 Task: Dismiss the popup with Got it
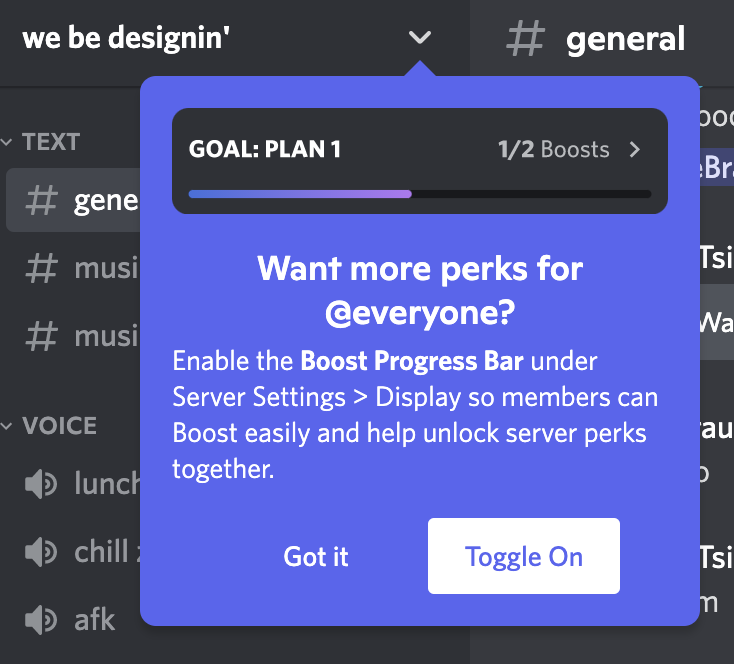316,556
